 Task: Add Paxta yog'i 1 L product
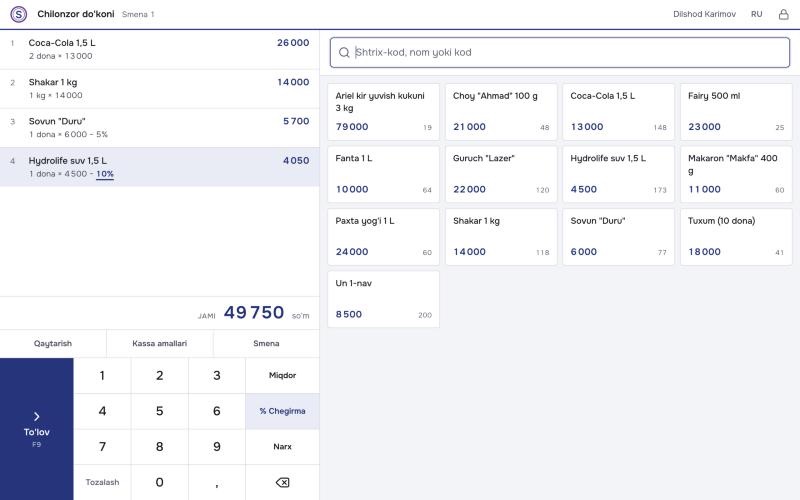tap(383, 237)
